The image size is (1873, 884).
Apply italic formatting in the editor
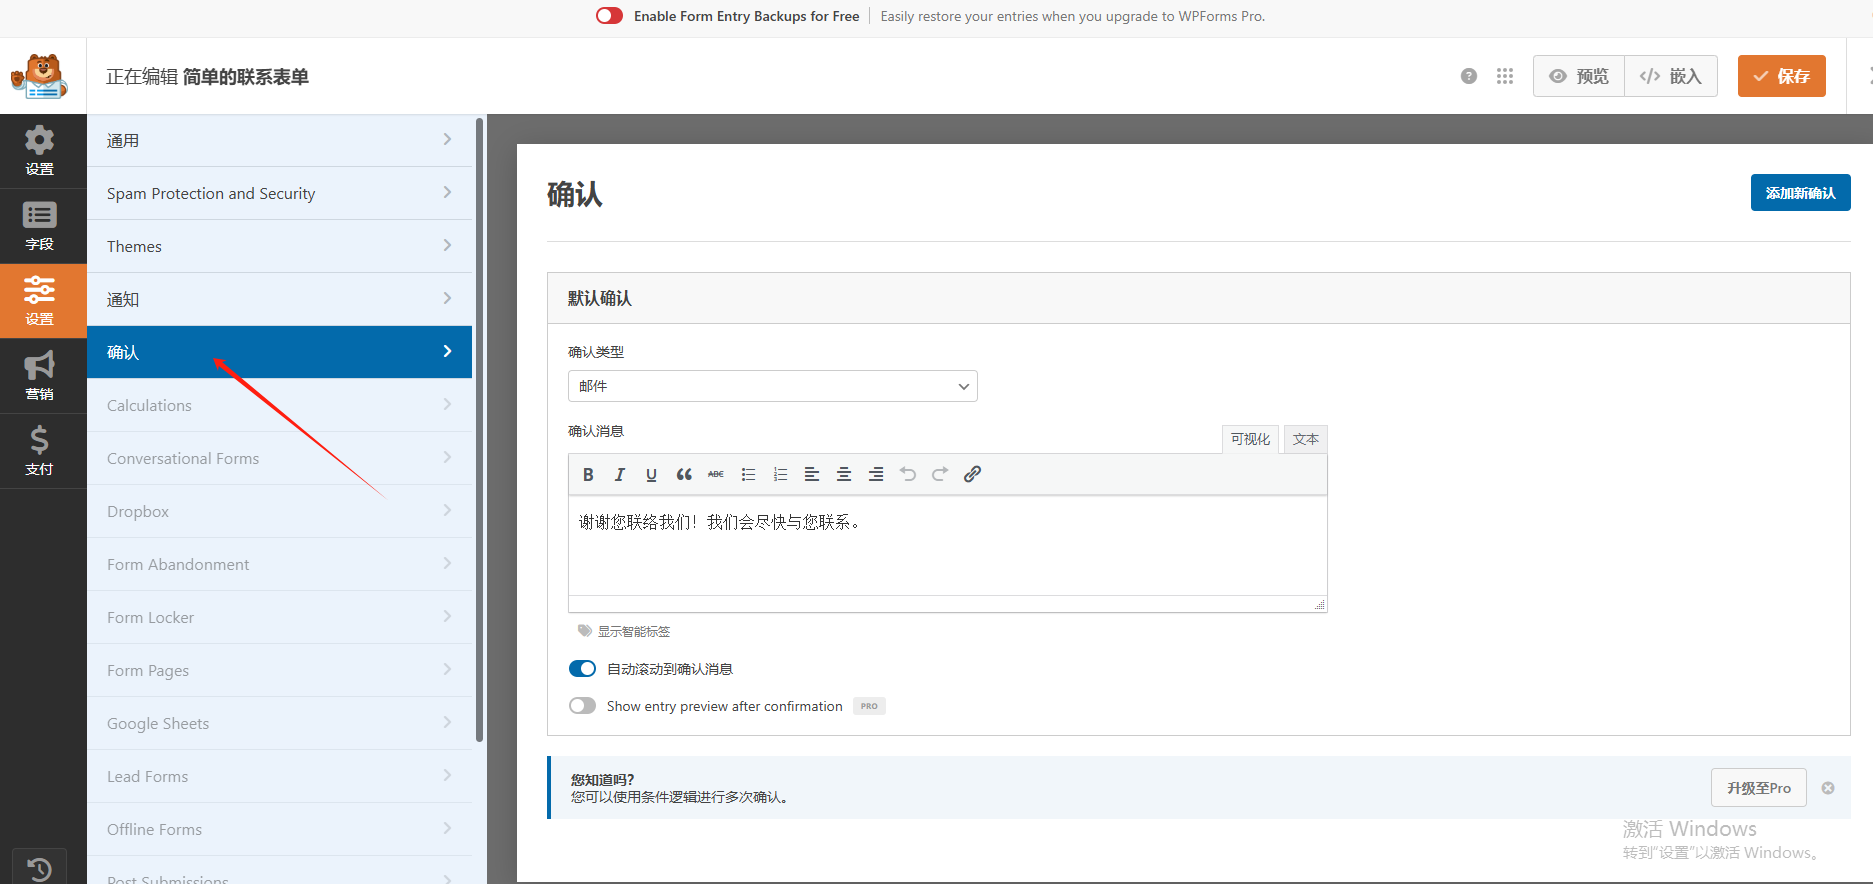point(620,475)
